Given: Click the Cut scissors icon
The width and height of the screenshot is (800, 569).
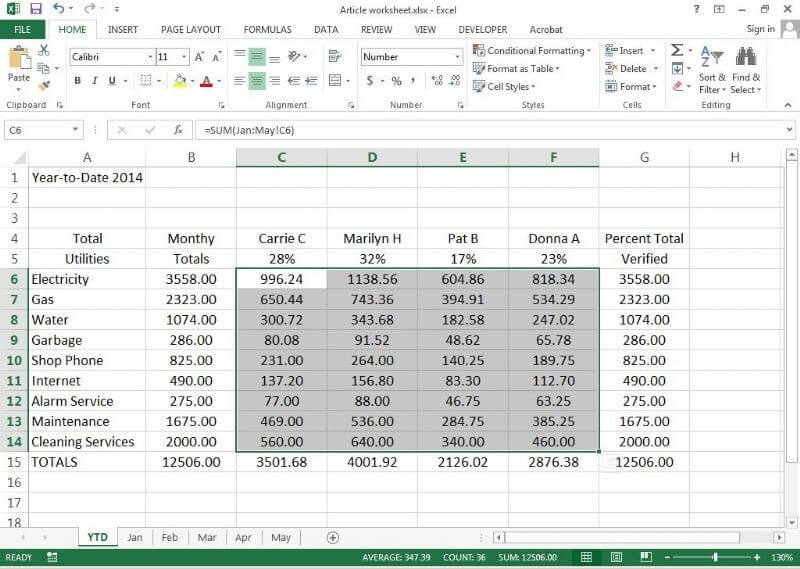Looking at the screenshot, I should pos(44,50).
